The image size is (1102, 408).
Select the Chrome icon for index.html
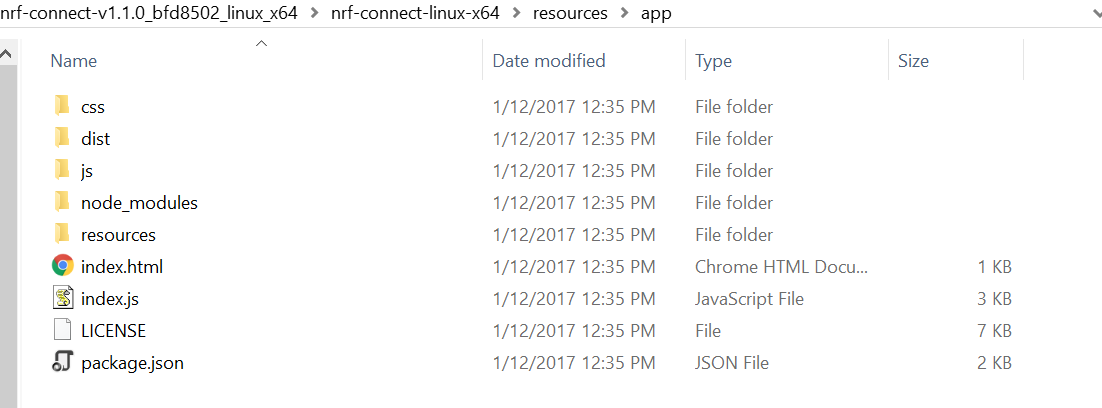point(63,266)
